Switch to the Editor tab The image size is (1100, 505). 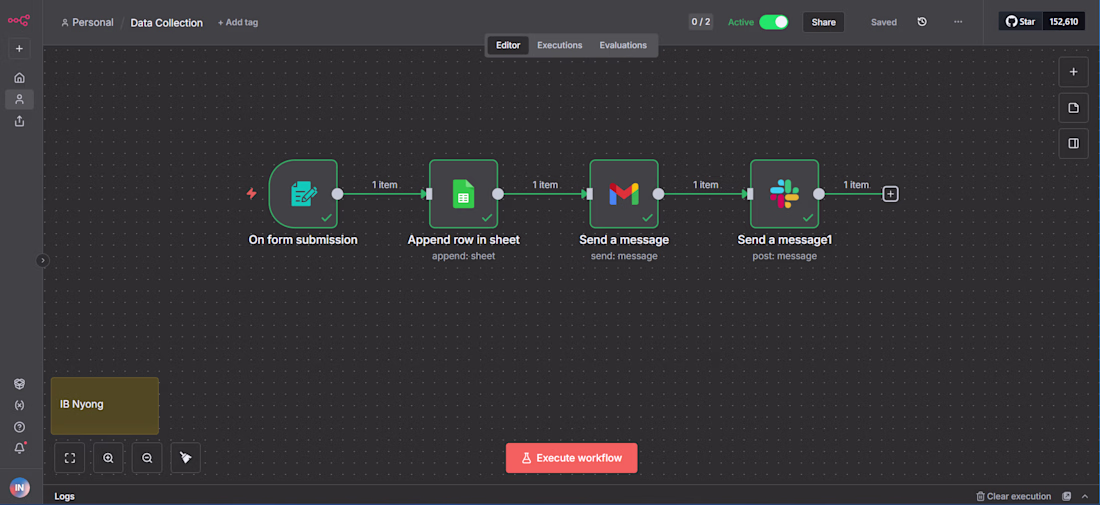point(508,45)
